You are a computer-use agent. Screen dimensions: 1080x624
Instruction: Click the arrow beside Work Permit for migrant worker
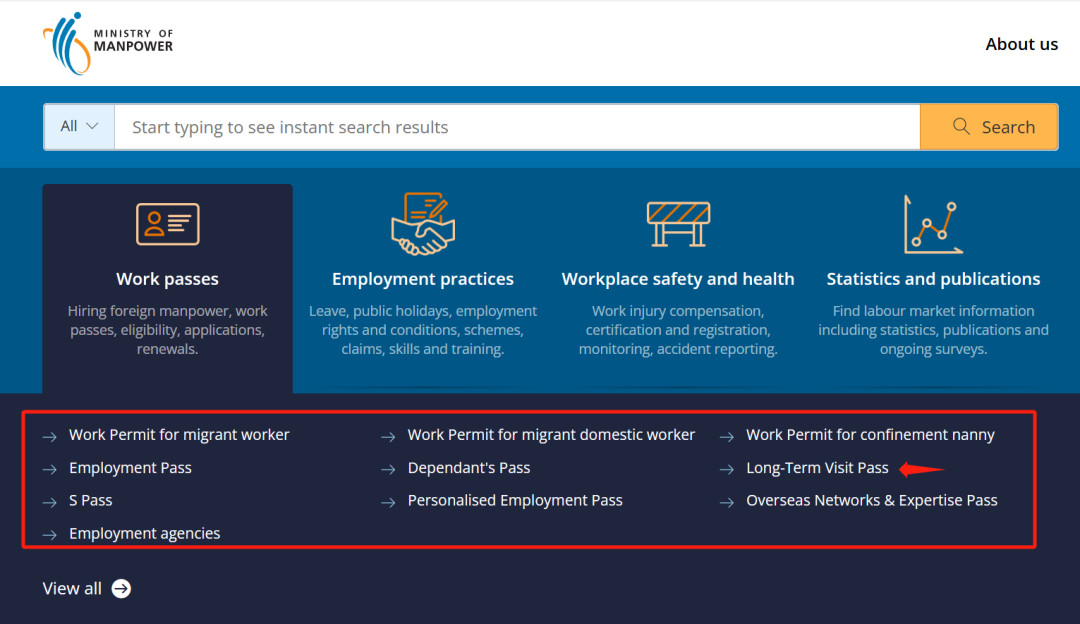click(x=50, y=437)
